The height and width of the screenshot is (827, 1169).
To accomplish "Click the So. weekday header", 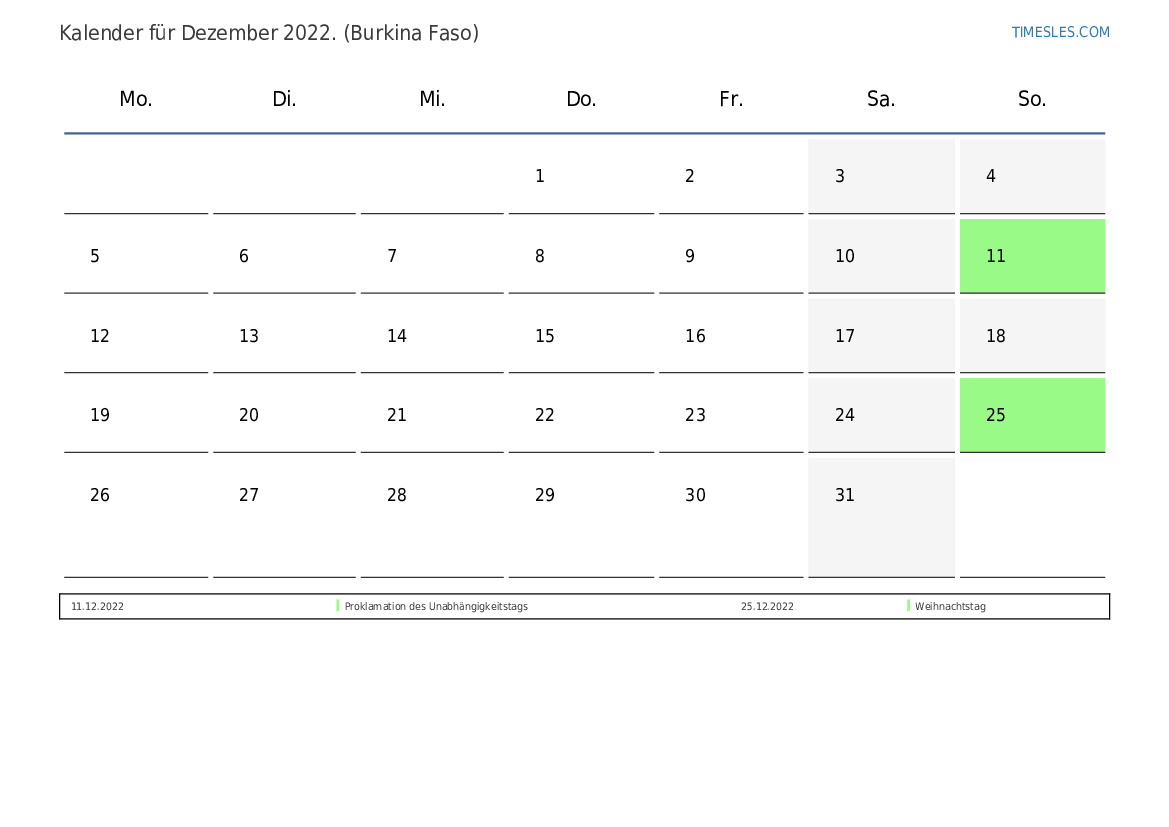I will [x=1032, y=98].
